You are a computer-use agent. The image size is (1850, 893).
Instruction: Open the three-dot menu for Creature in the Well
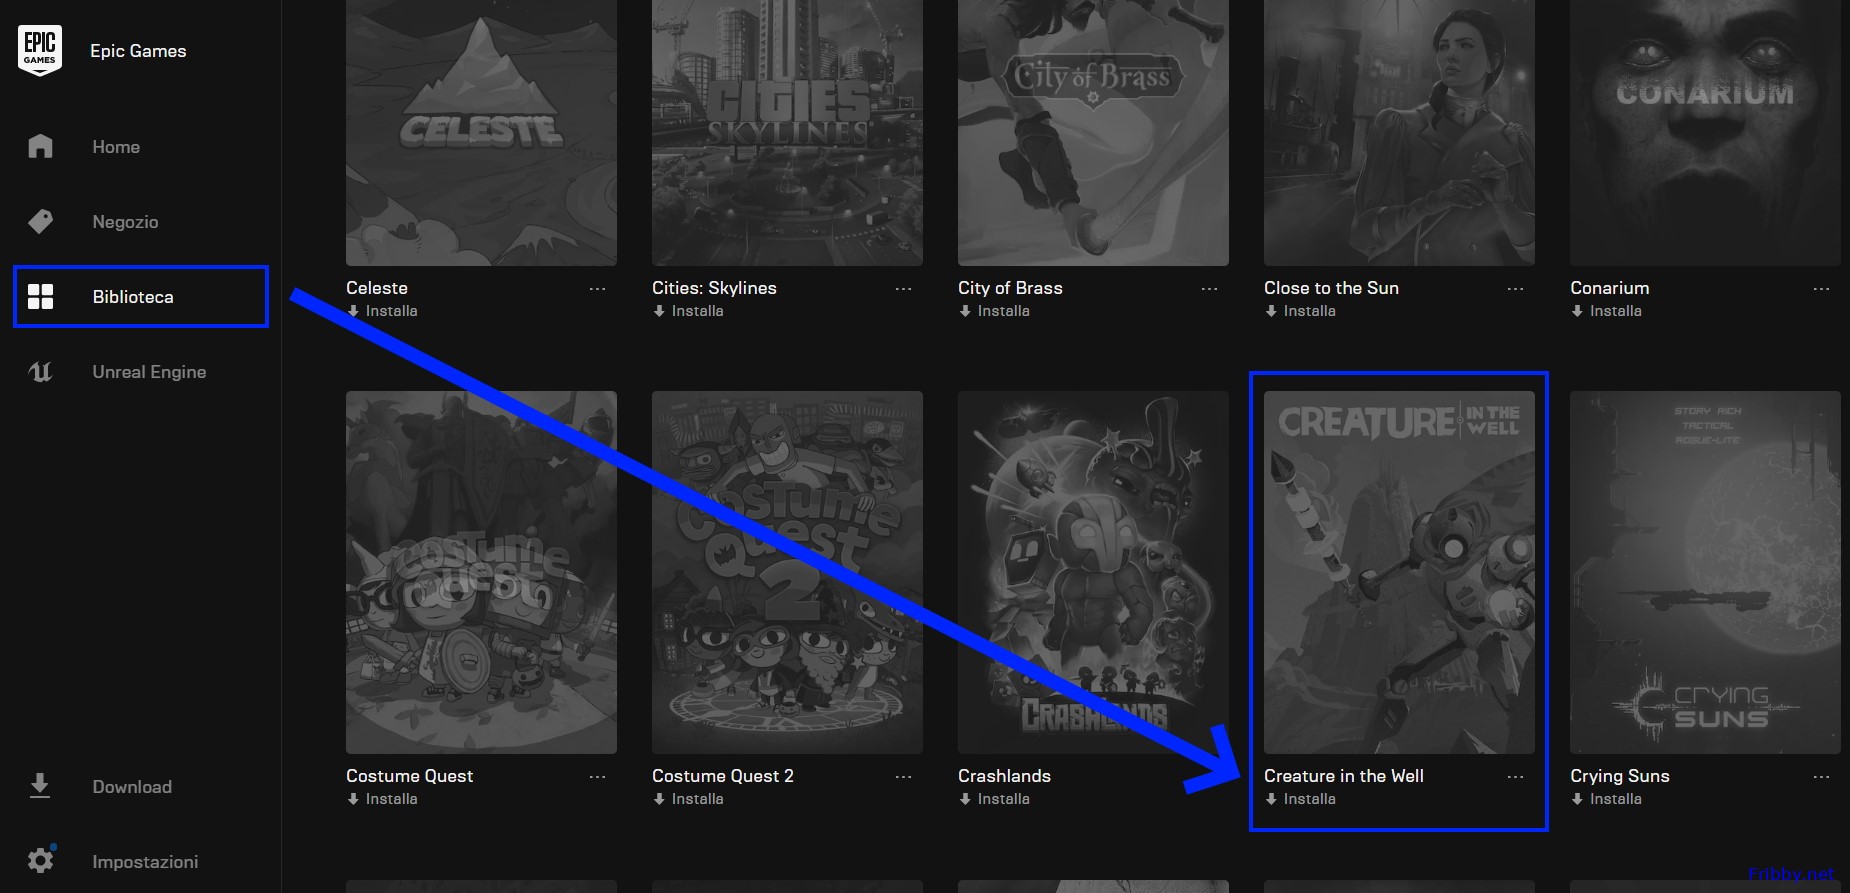click(1515, 777)
